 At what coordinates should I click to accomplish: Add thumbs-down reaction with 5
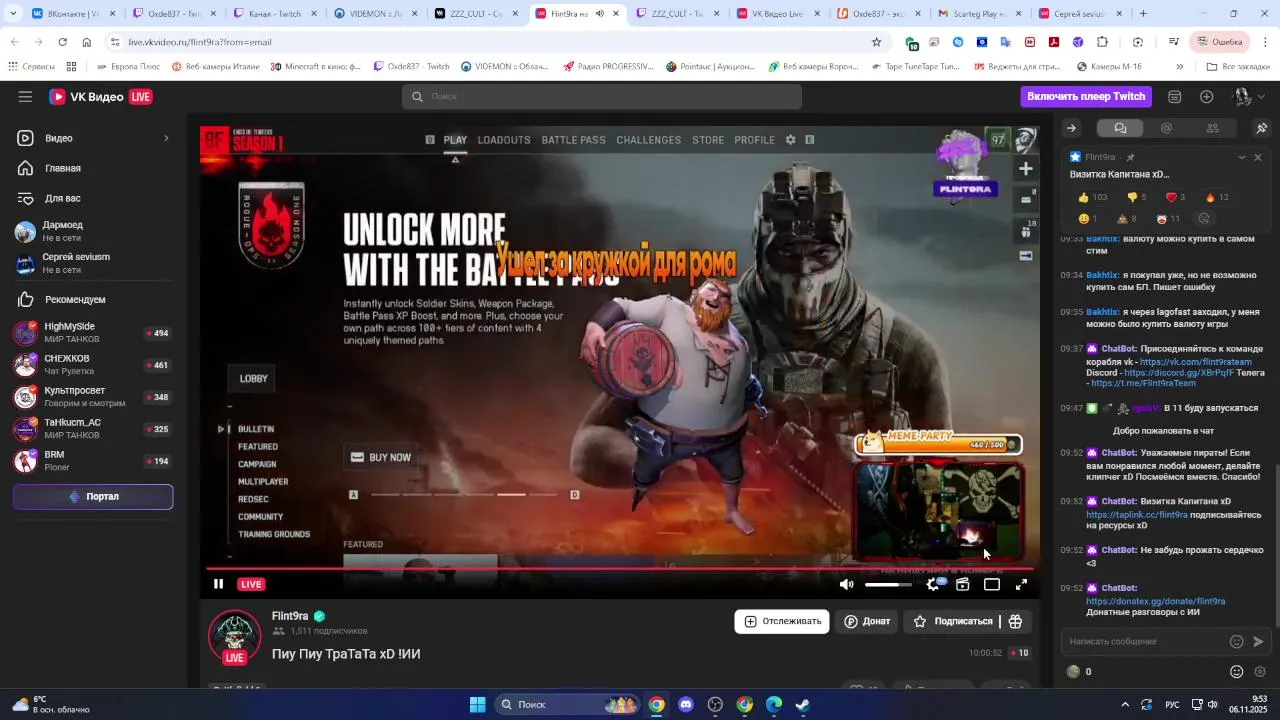[x=1136, y=197]
